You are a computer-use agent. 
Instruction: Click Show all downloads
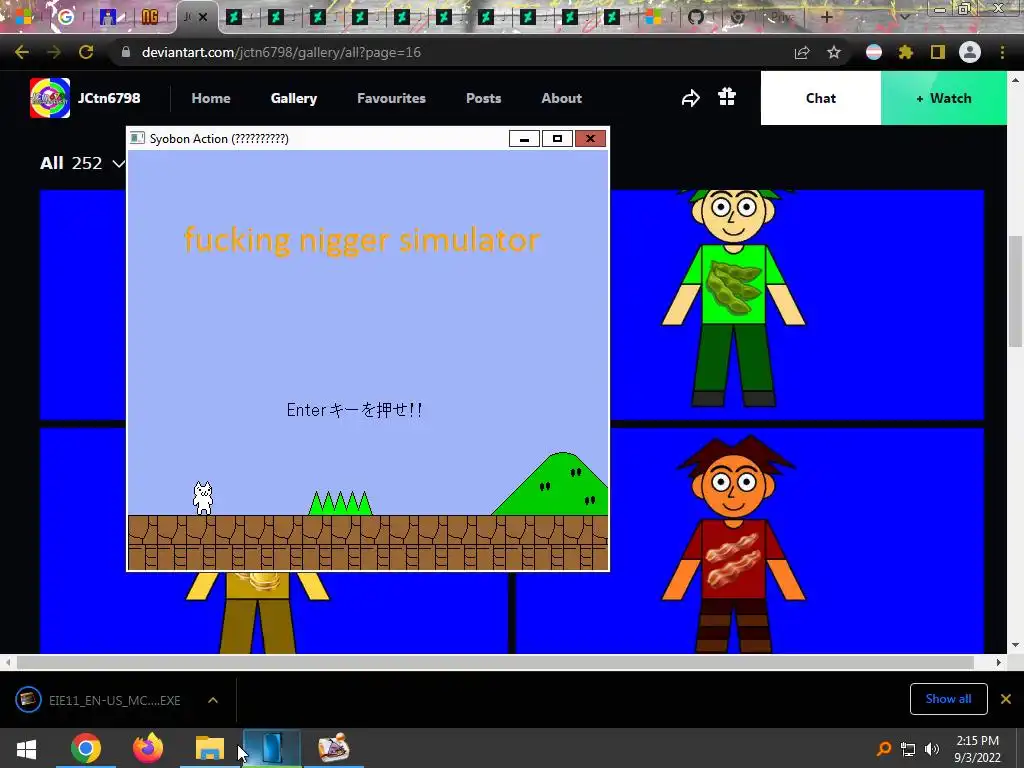(948, 699)
